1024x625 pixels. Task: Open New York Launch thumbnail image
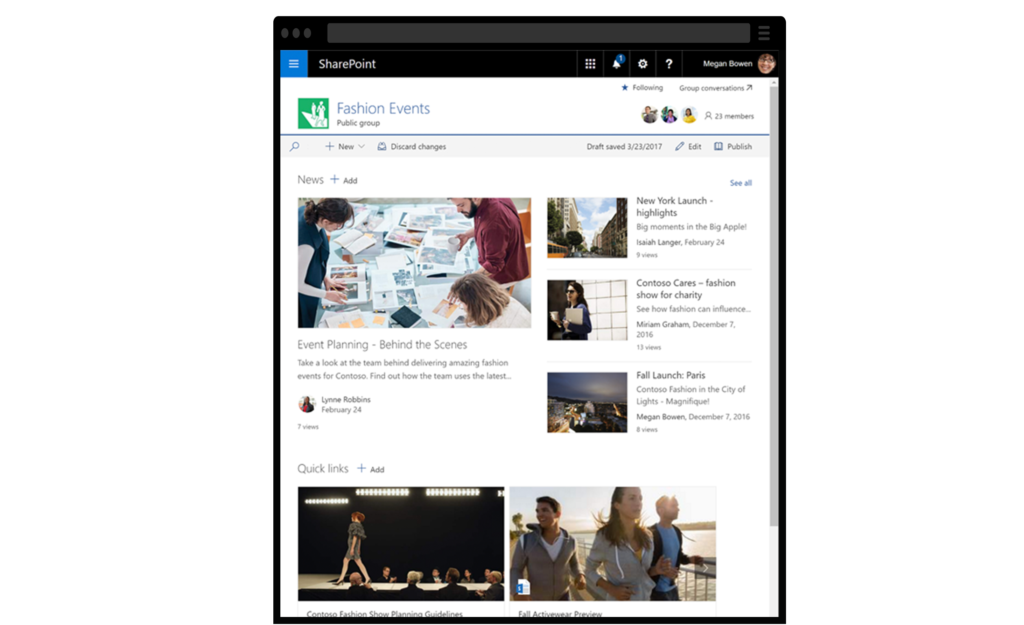tap(587, 227)
